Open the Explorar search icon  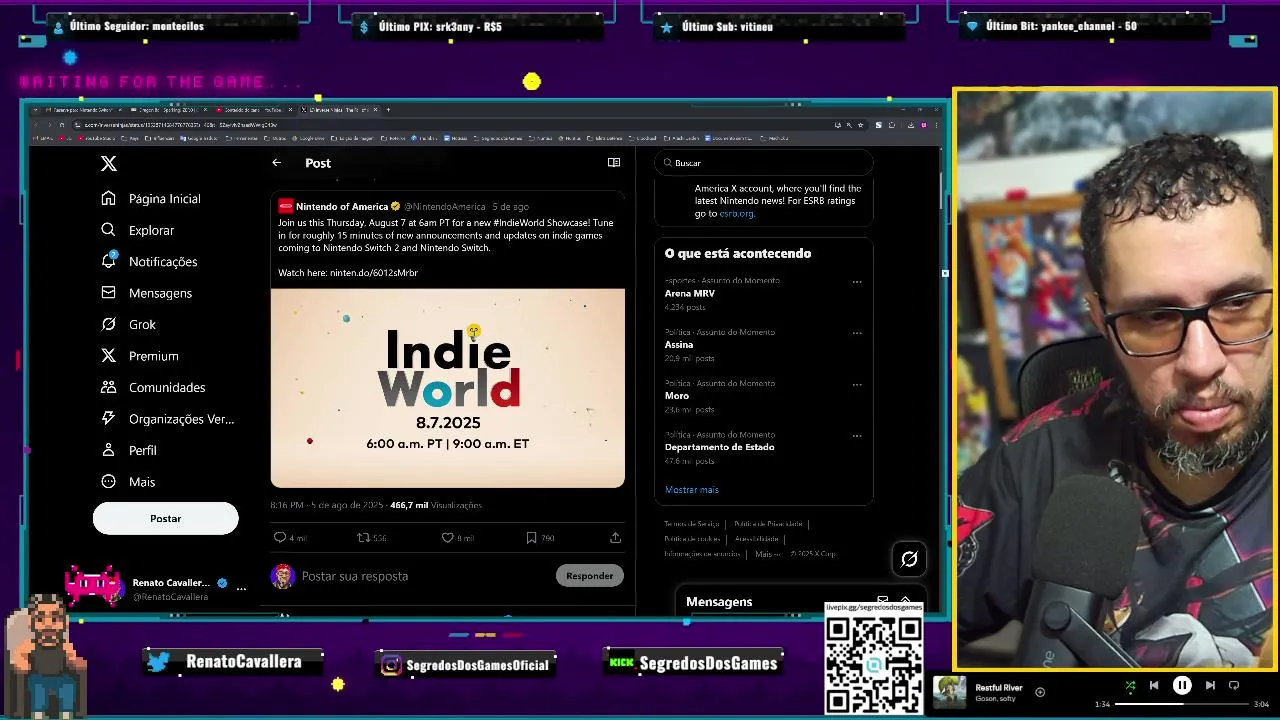pyautogui.click(x=108, y=230)
